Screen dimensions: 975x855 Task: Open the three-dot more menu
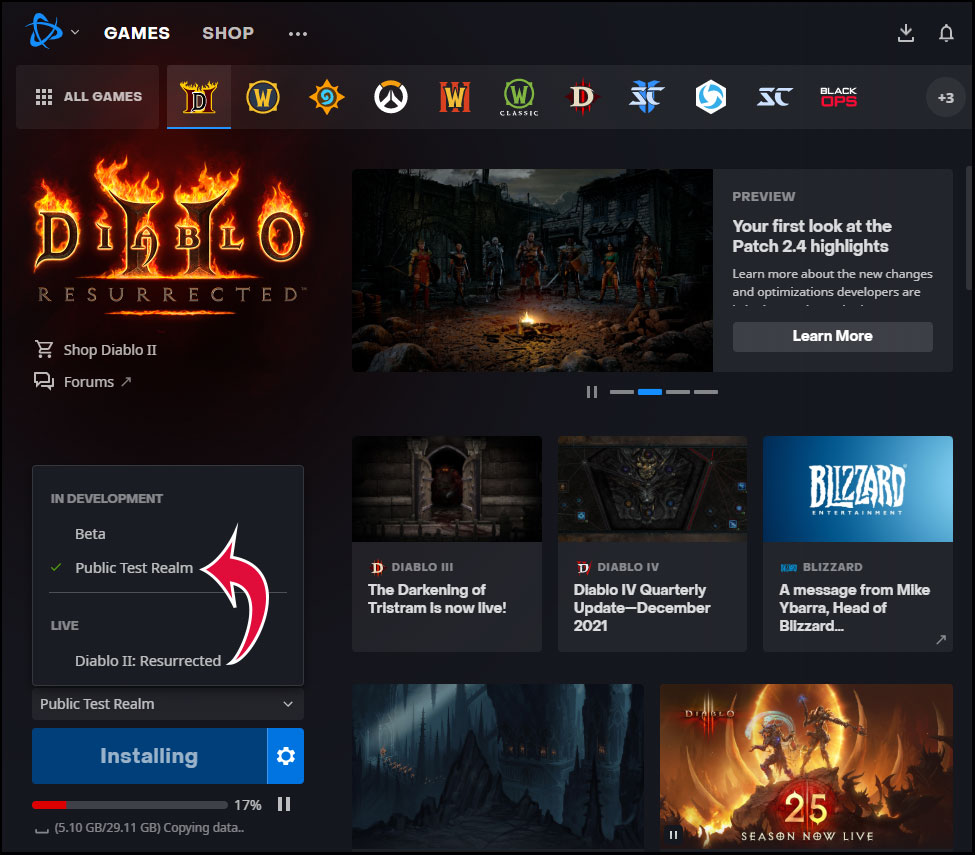[298, 34]
